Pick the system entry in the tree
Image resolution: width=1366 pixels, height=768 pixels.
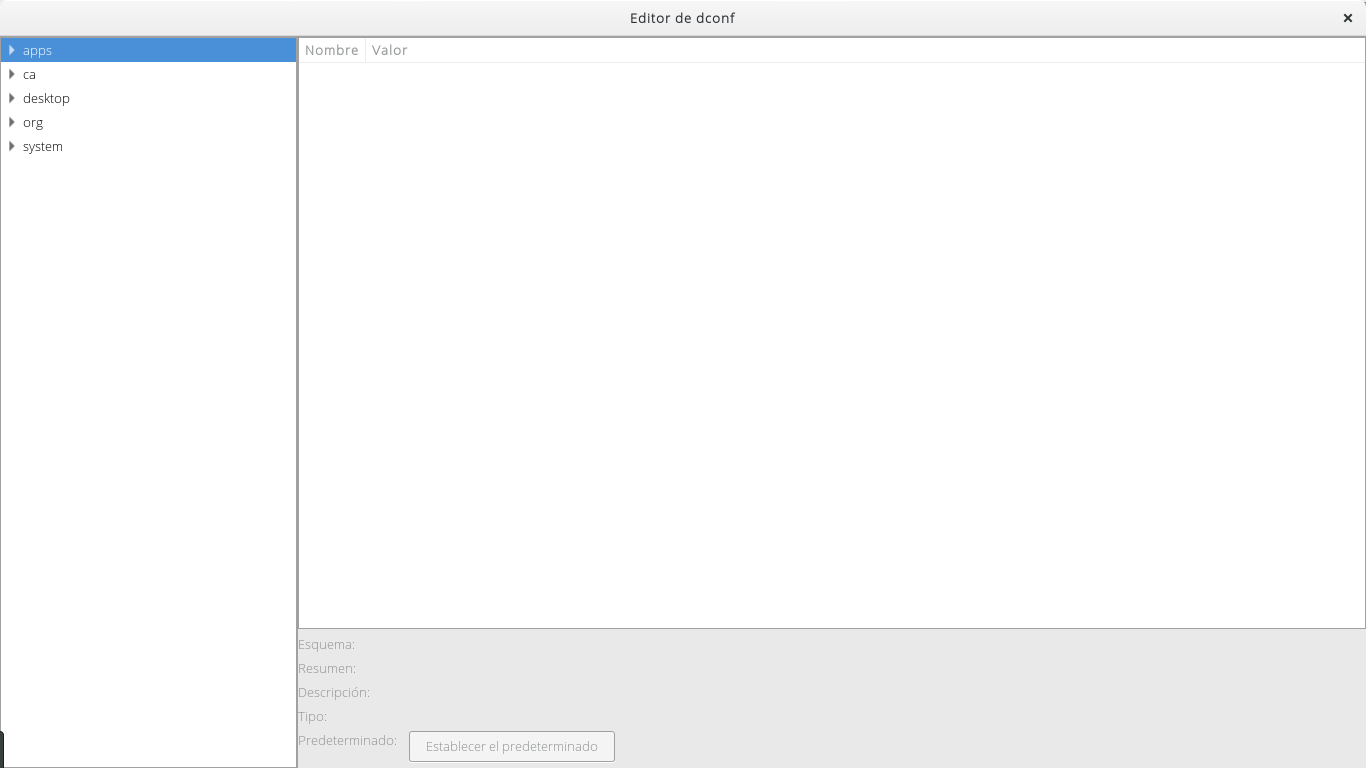(x=43, y=146)
